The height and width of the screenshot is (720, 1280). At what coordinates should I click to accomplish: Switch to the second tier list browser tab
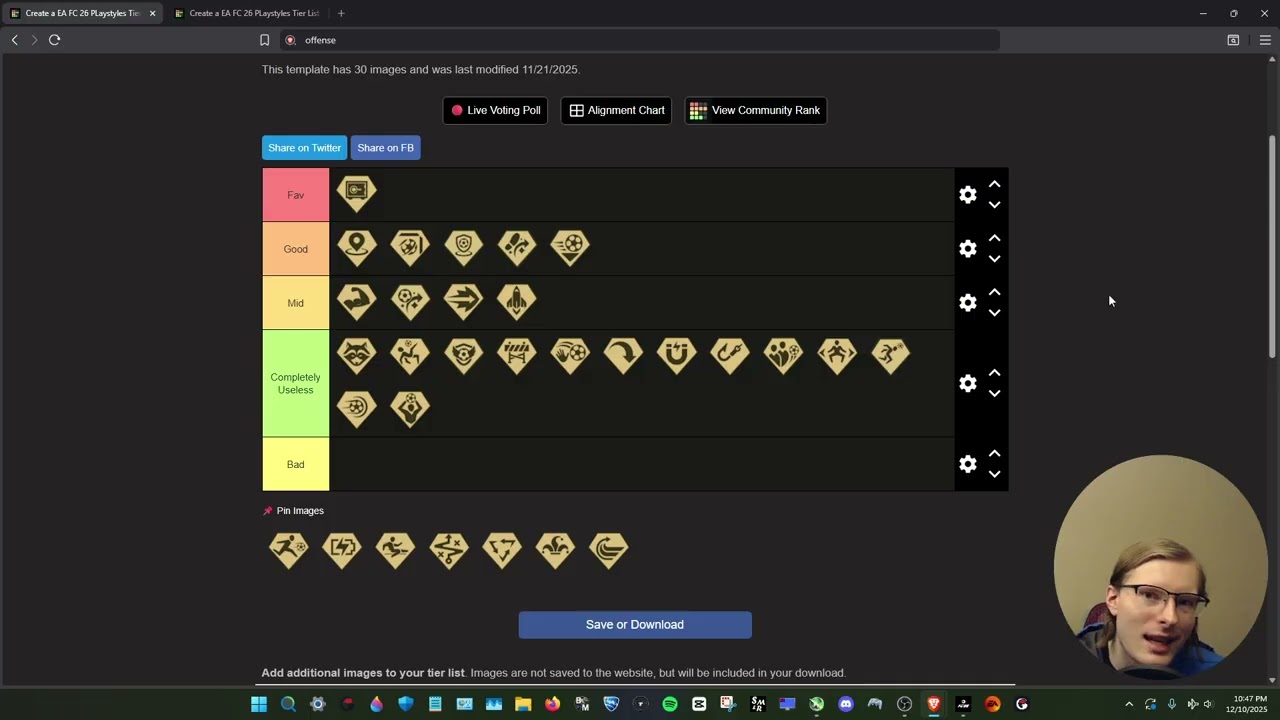tap(246, 13)
